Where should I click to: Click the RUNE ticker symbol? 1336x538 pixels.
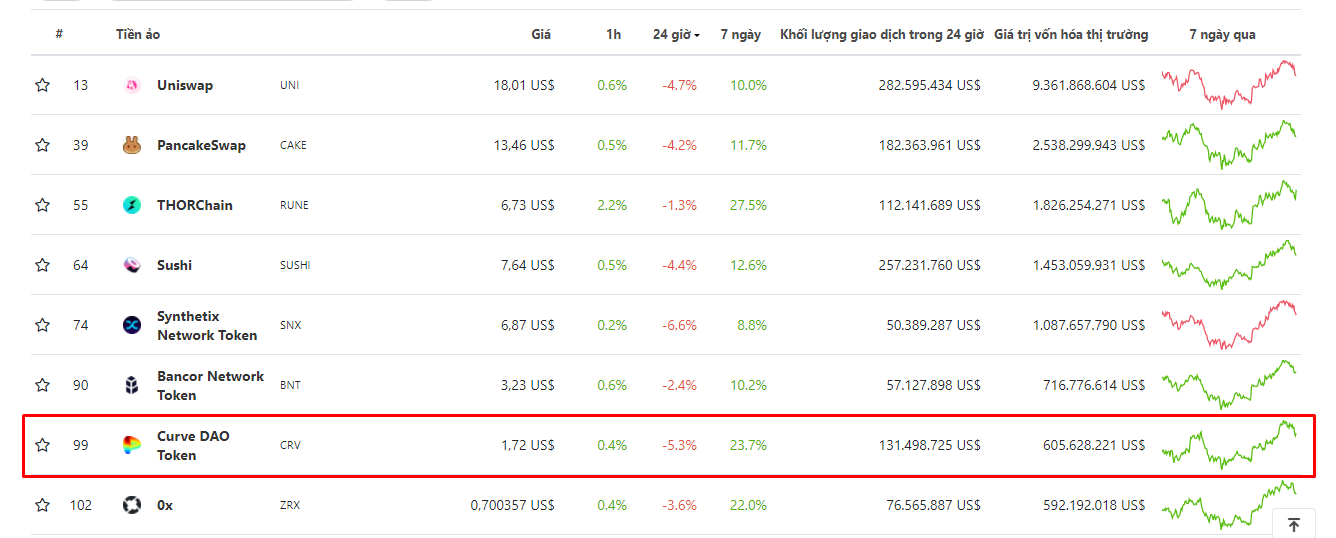[x=294, y=205]
